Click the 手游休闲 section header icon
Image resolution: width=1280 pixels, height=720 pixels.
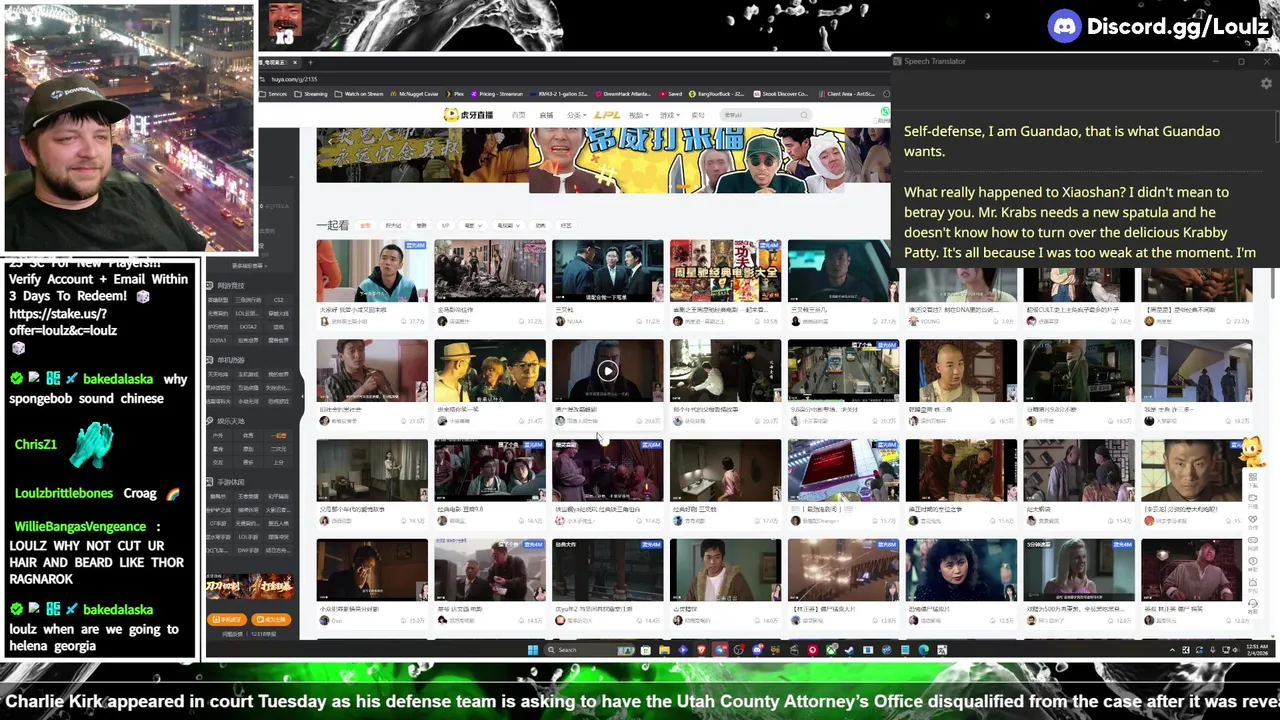(x=209, y=482)
